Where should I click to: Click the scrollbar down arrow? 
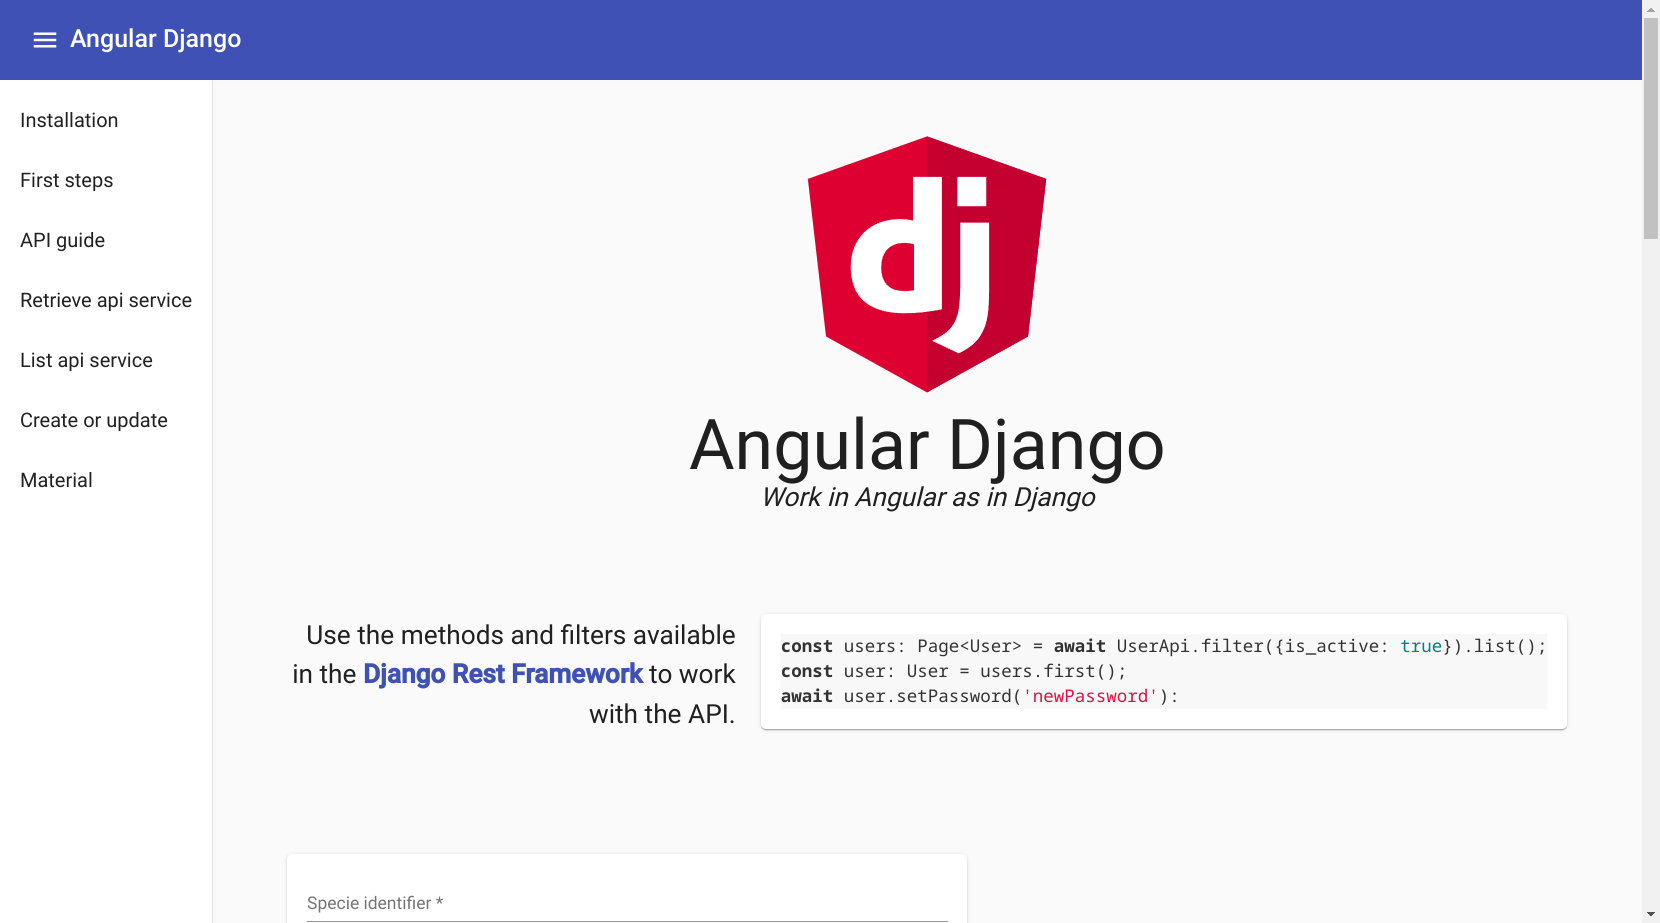pyautogui.click(x=1650, y=914)
